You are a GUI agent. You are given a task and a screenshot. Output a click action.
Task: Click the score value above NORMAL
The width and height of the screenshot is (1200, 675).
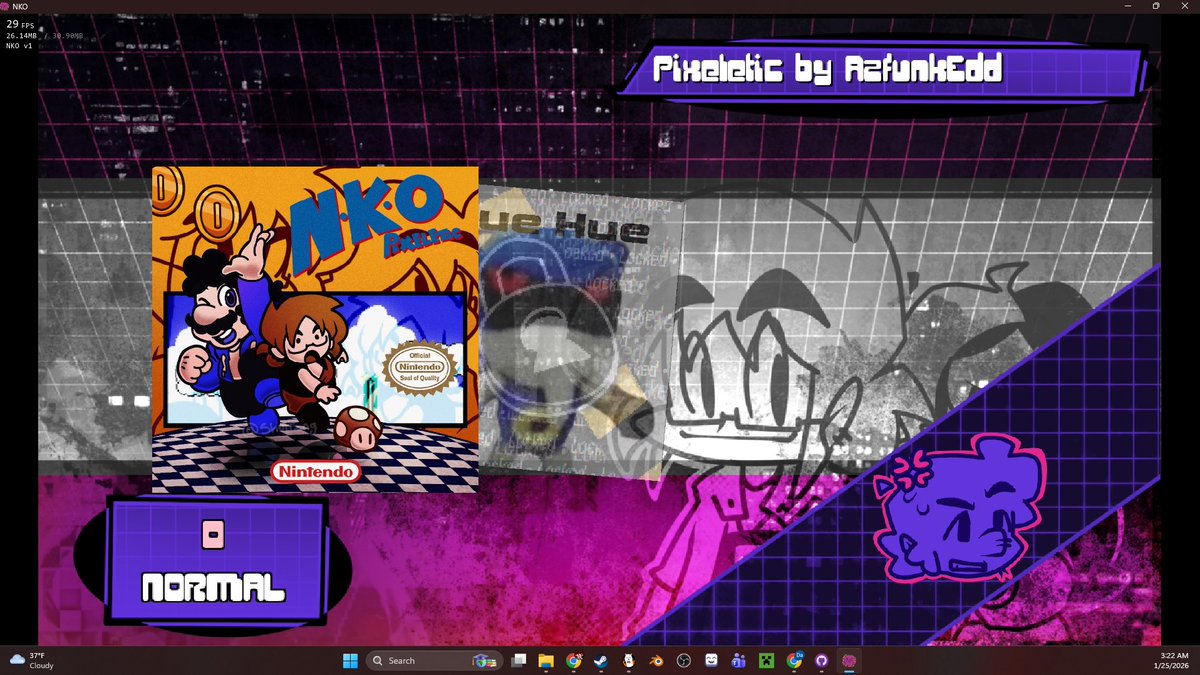coord(213,536)
